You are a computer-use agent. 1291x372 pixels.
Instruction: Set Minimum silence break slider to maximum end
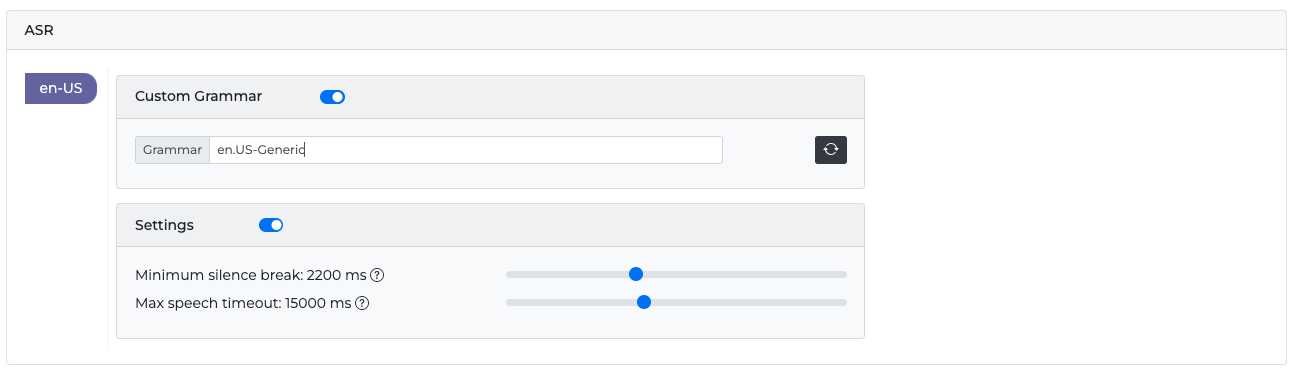pos(846,274)
